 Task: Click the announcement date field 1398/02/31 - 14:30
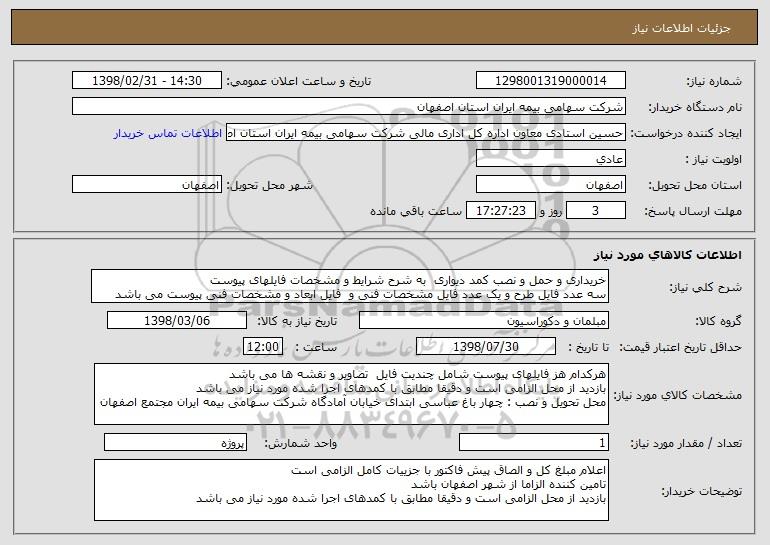point(147,81)
